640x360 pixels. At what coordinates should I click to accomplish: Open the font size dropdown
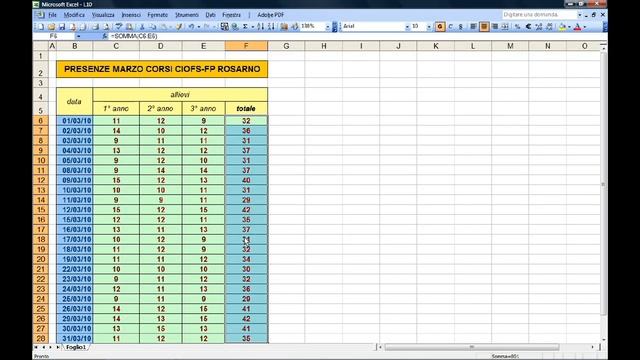tap(429, 27)
